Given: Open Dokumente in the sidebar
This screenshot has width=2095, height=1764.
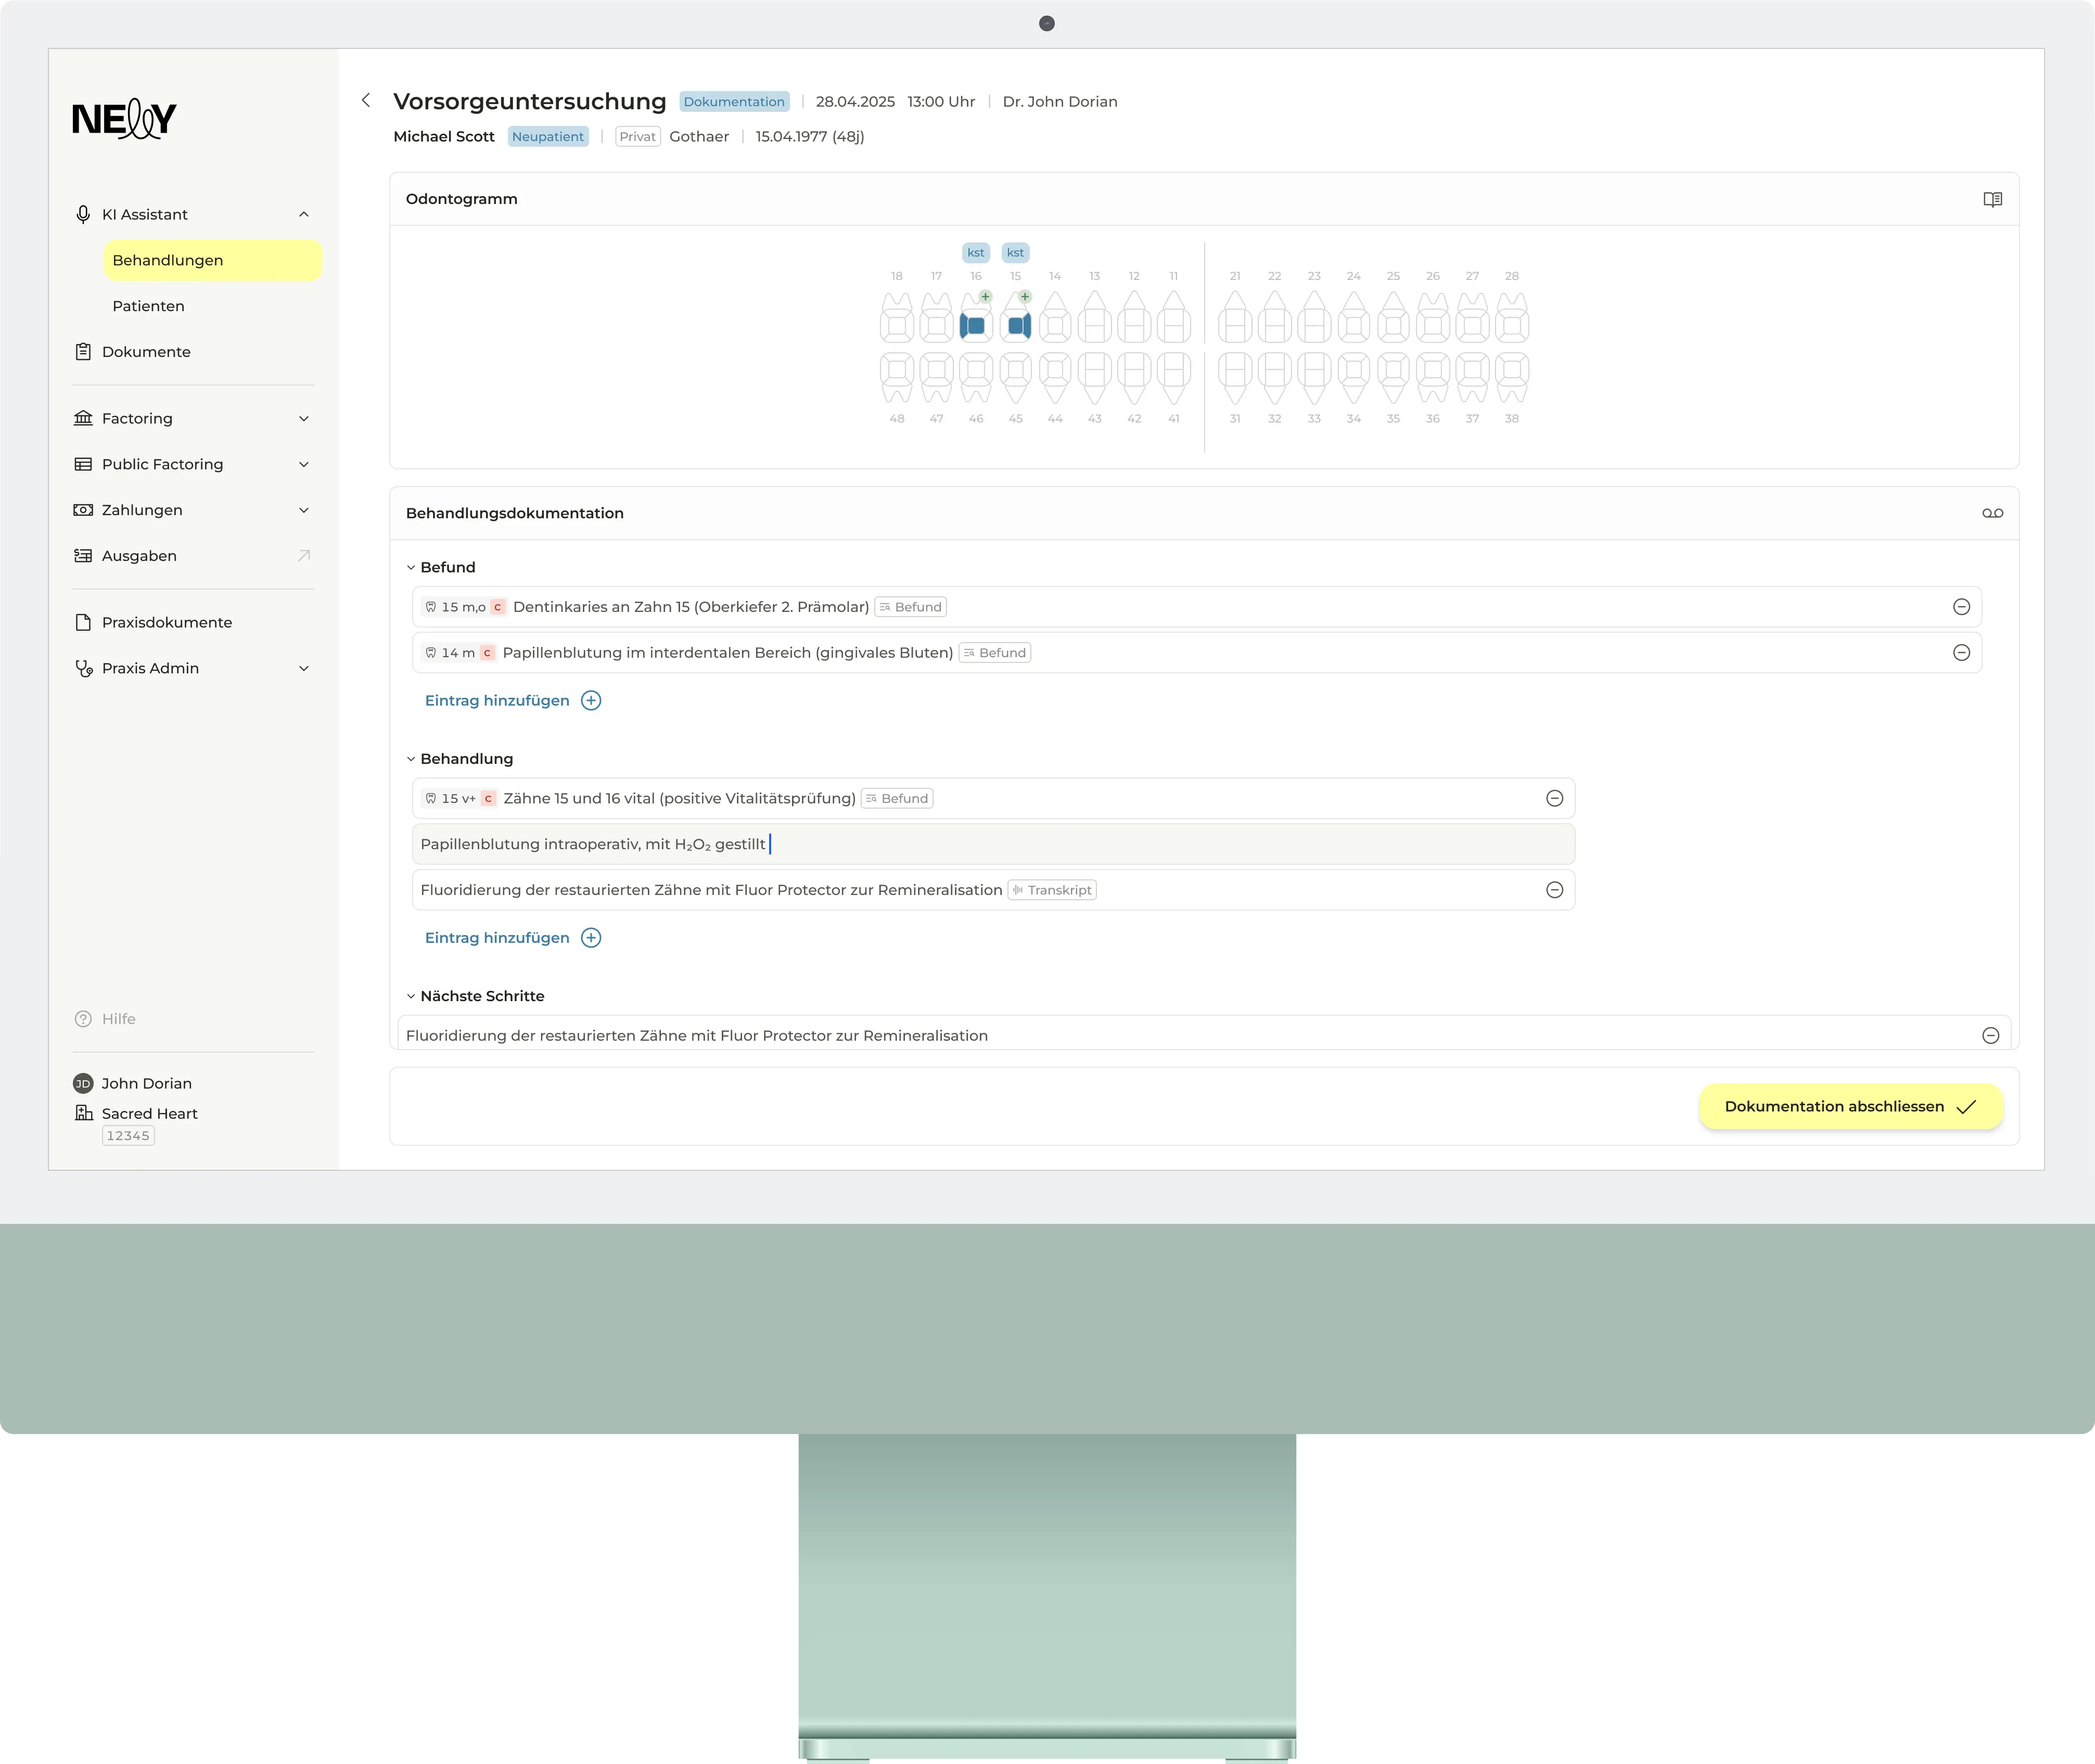Looking at the screenshot, I should 146,352.
